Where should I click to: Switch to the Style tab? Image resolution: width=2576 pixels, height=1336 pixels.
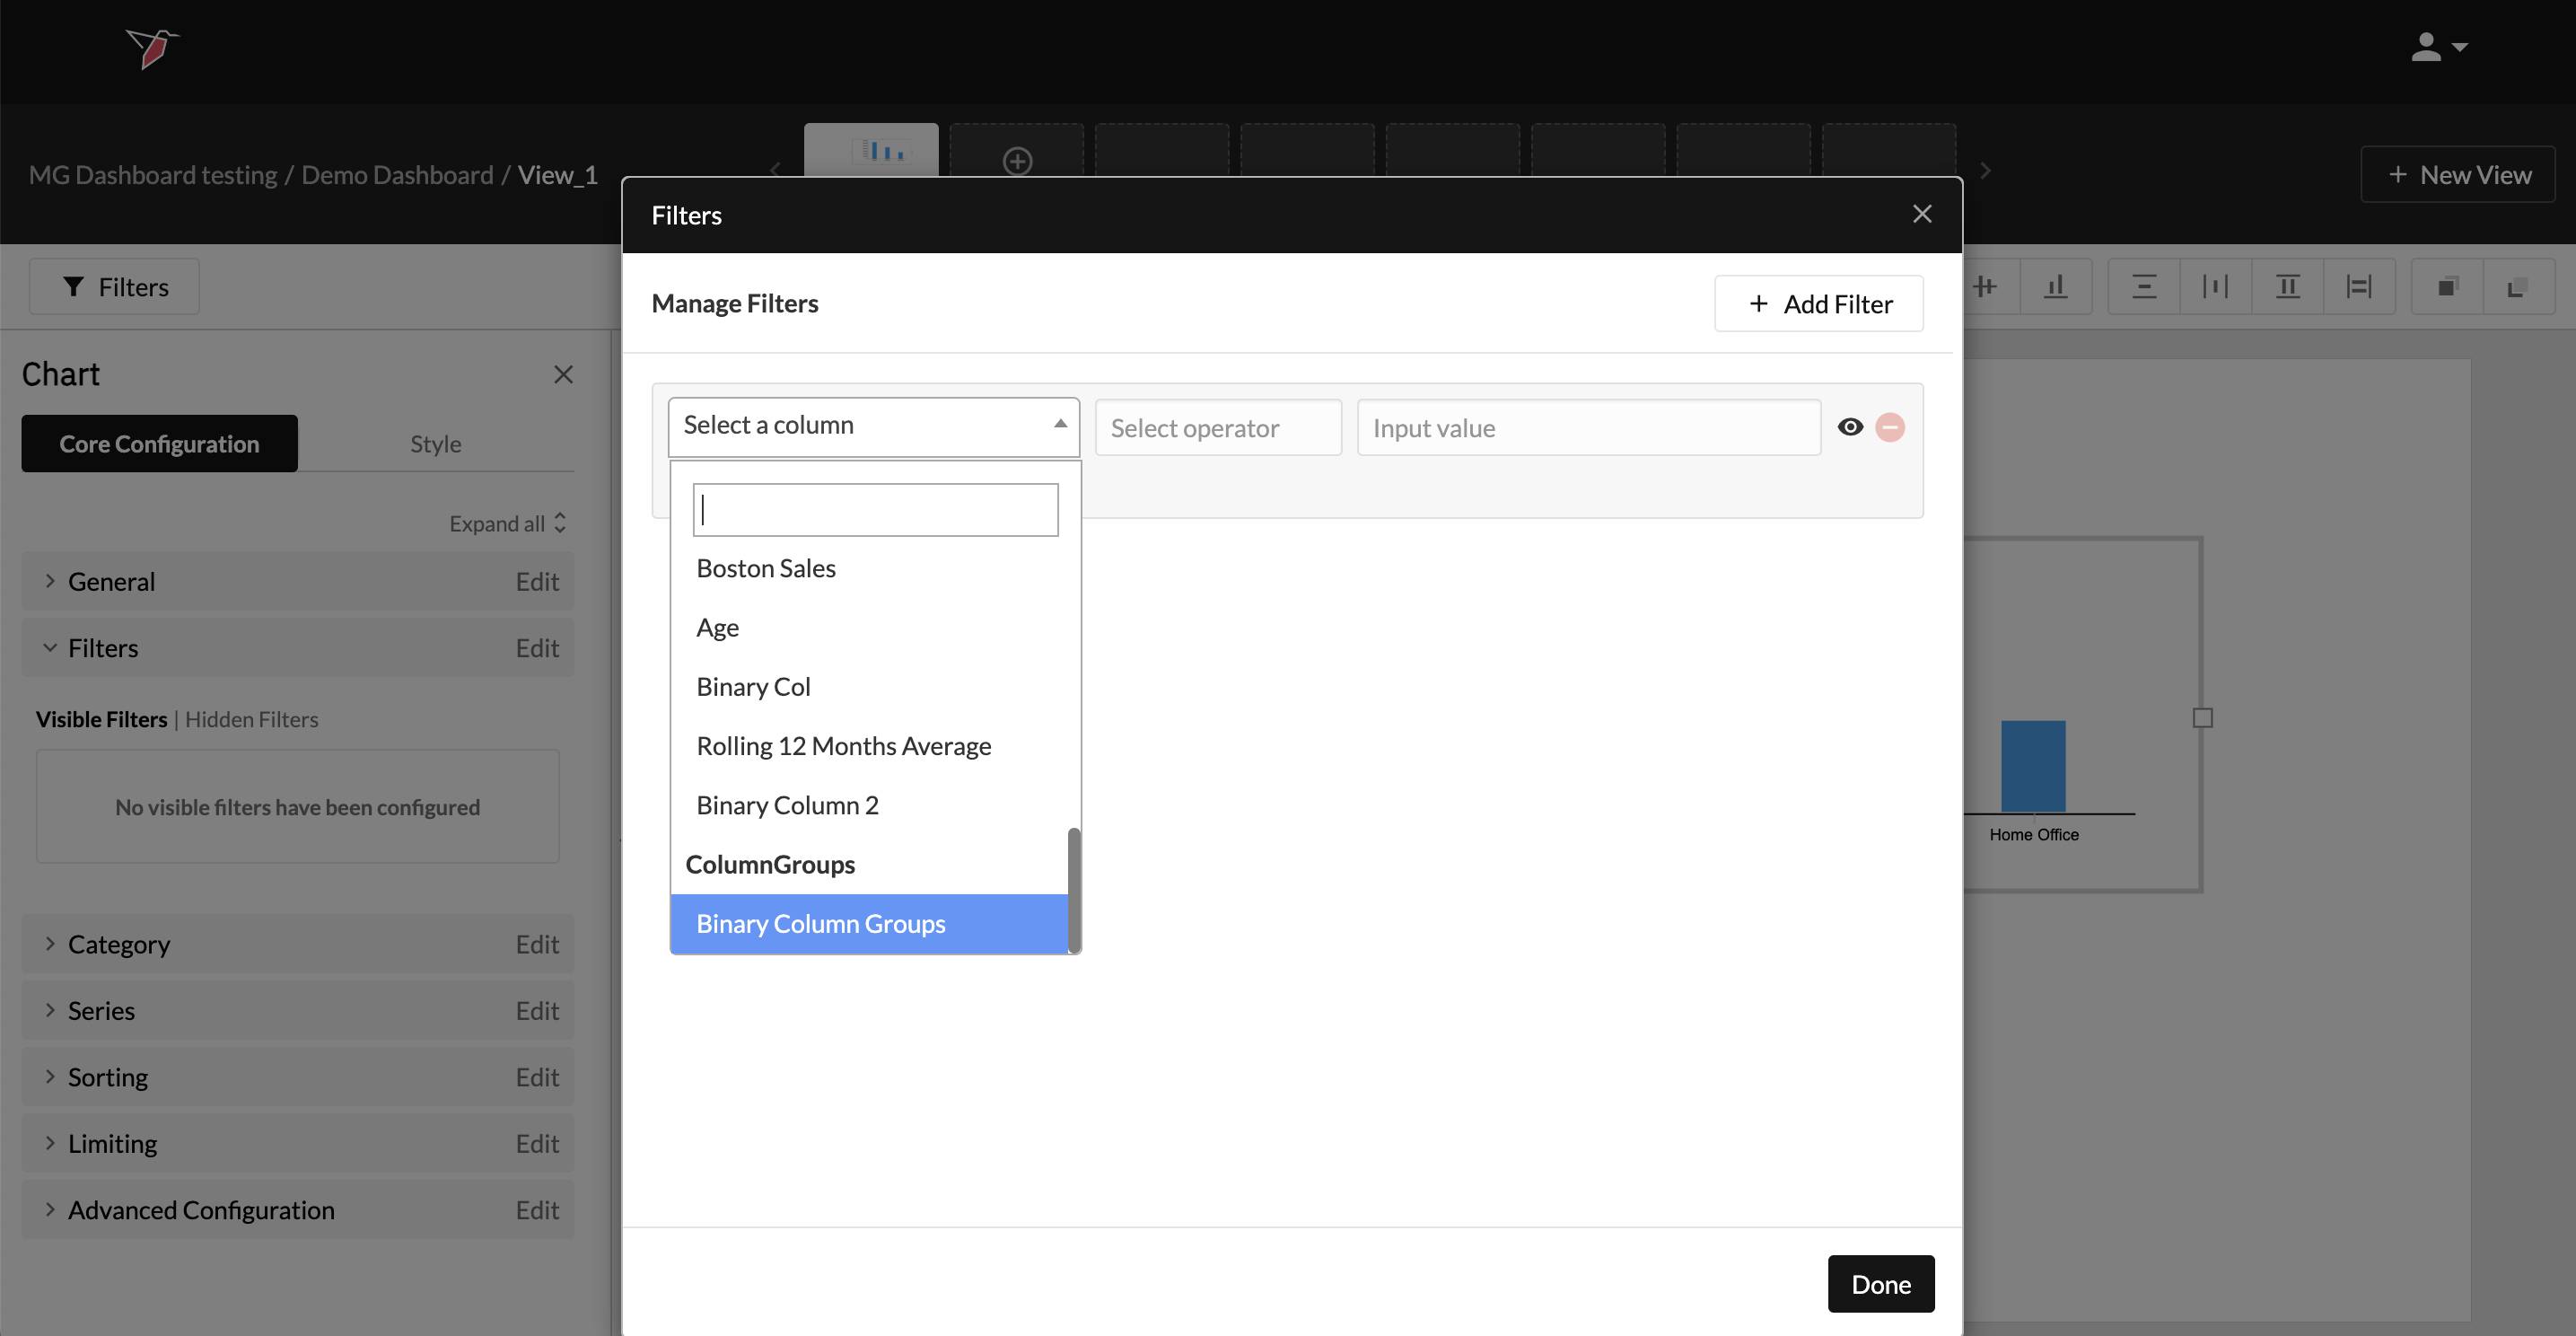point(435,443)
